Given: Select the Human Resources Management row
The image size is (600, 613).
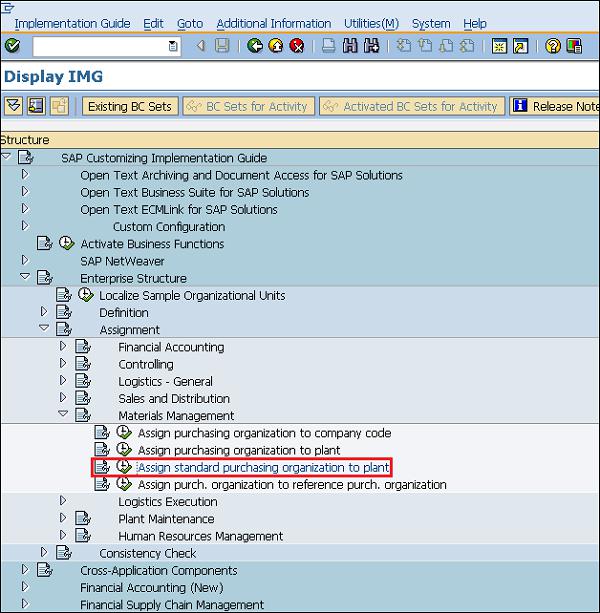Looking at the screenshot, I should [x=201, y=536].
